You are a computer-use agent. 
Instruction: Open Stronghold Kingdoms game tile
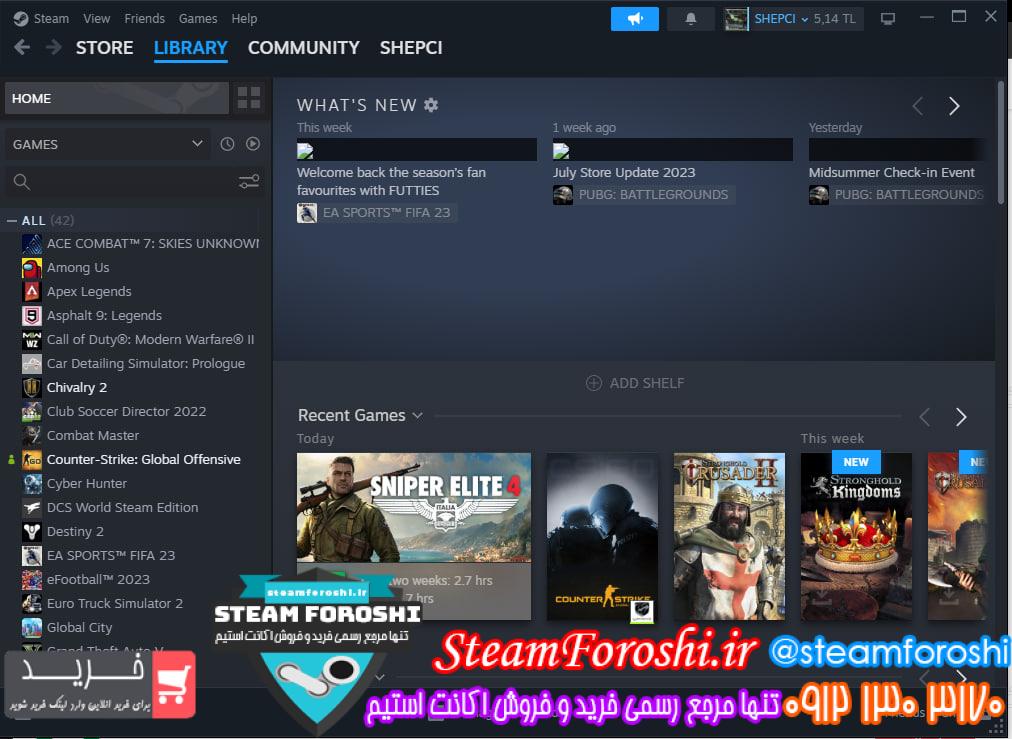856,536
